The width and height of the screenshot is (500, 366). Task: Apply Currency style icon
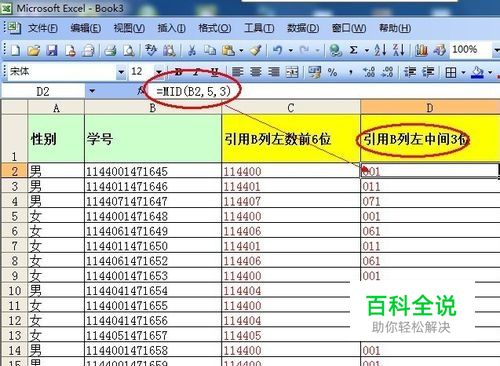click(314, 72)
